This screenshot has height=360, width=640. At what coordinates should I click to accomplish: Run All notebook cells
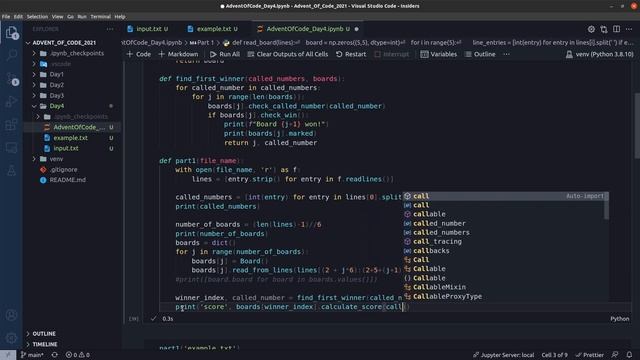(225, 54)
